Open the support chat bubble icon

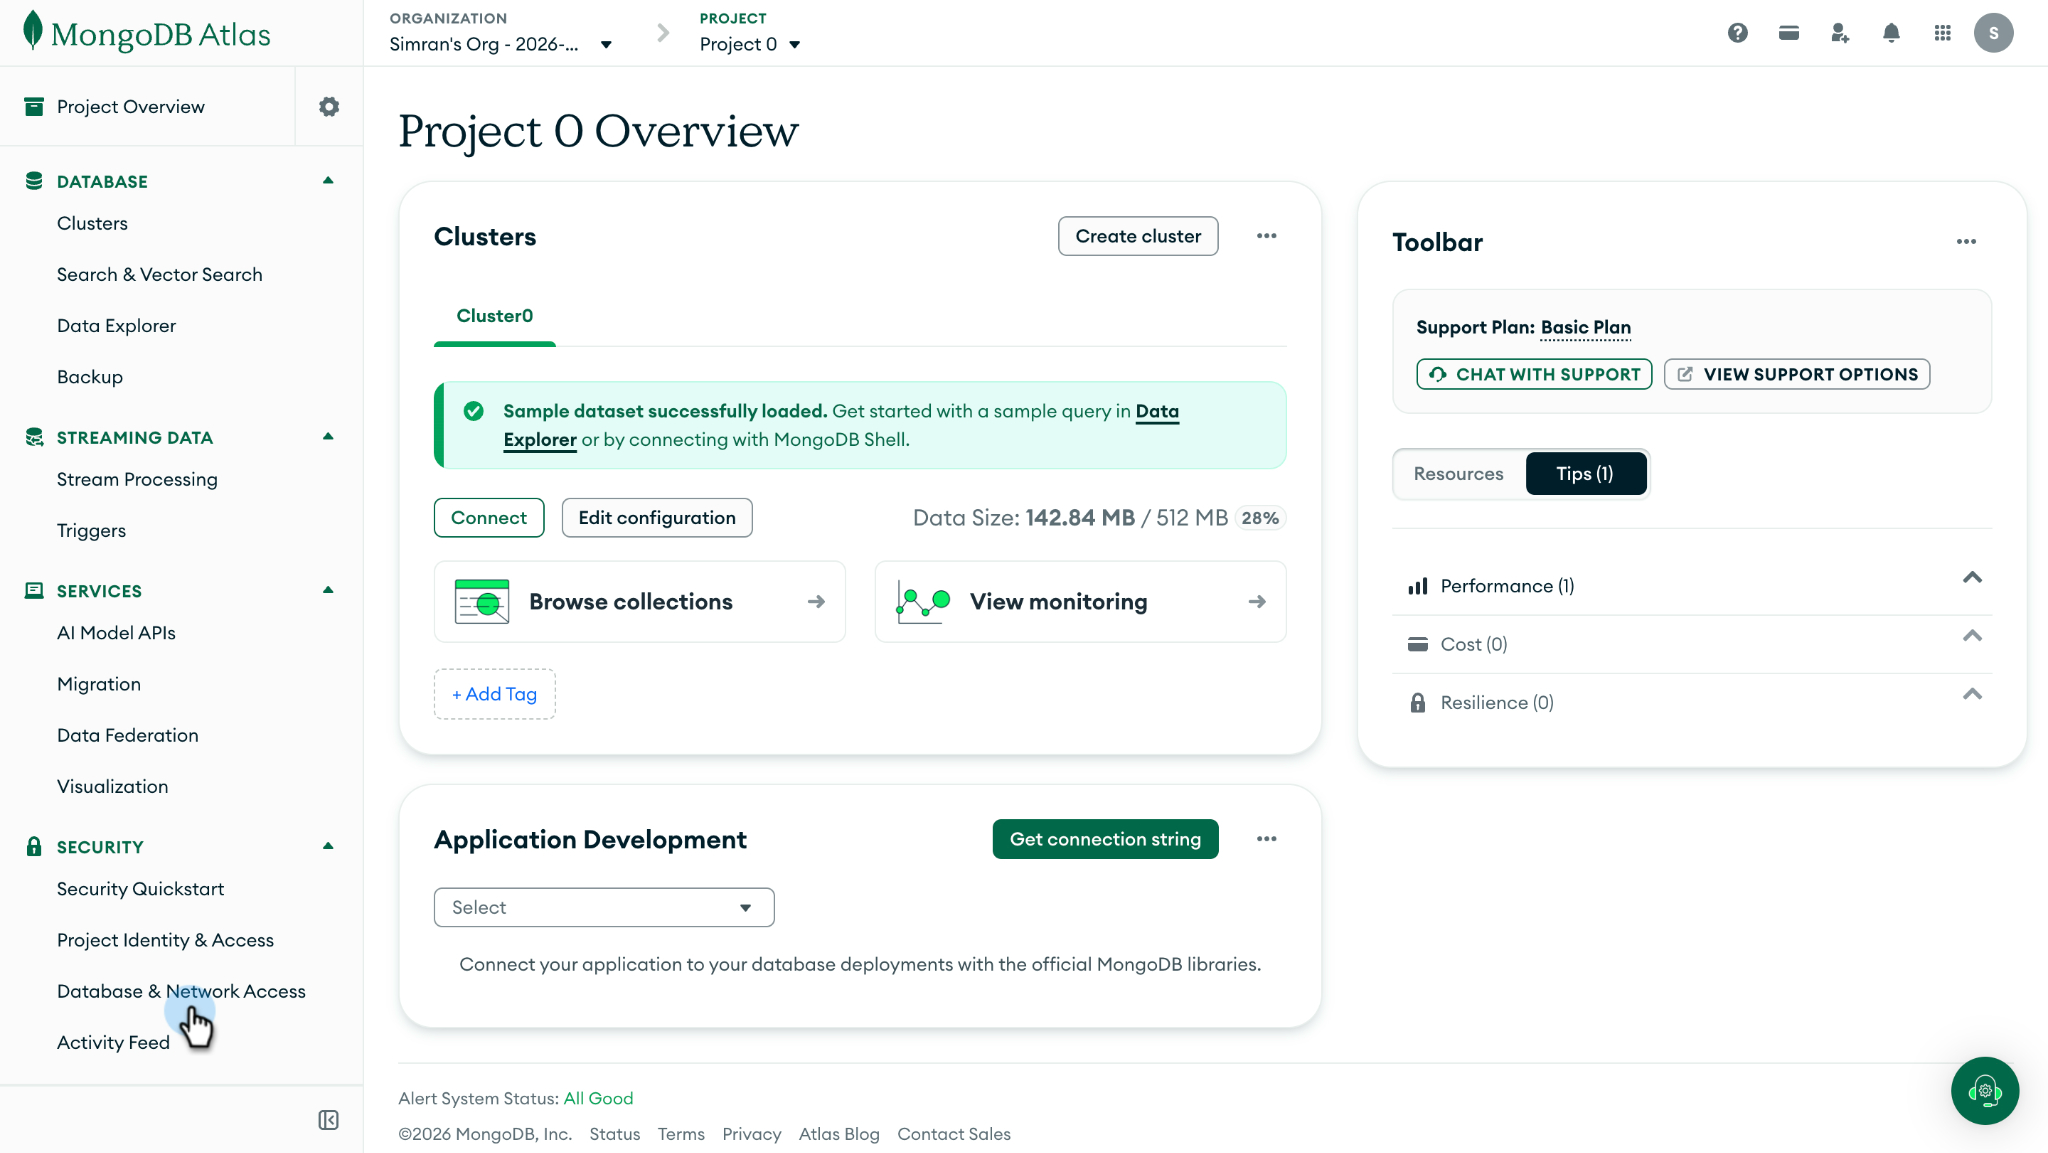1985,1091
